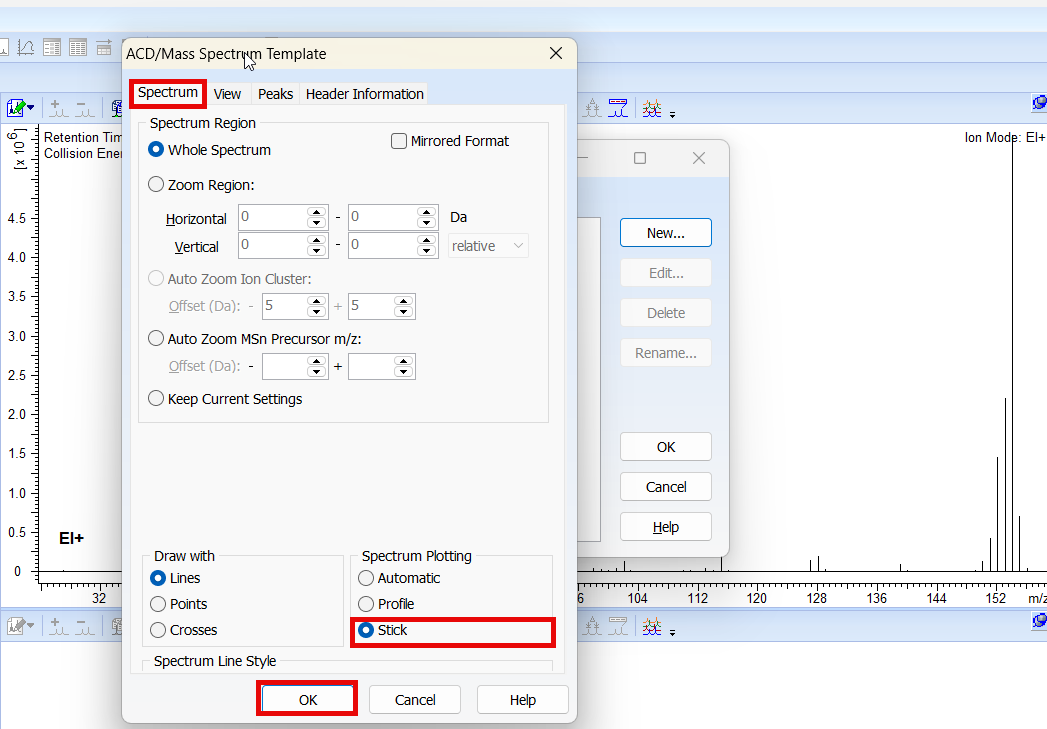Open the Peaks tab
Image resolution: width=1047 pixels, height=729 pixels.
pos(275,94)
